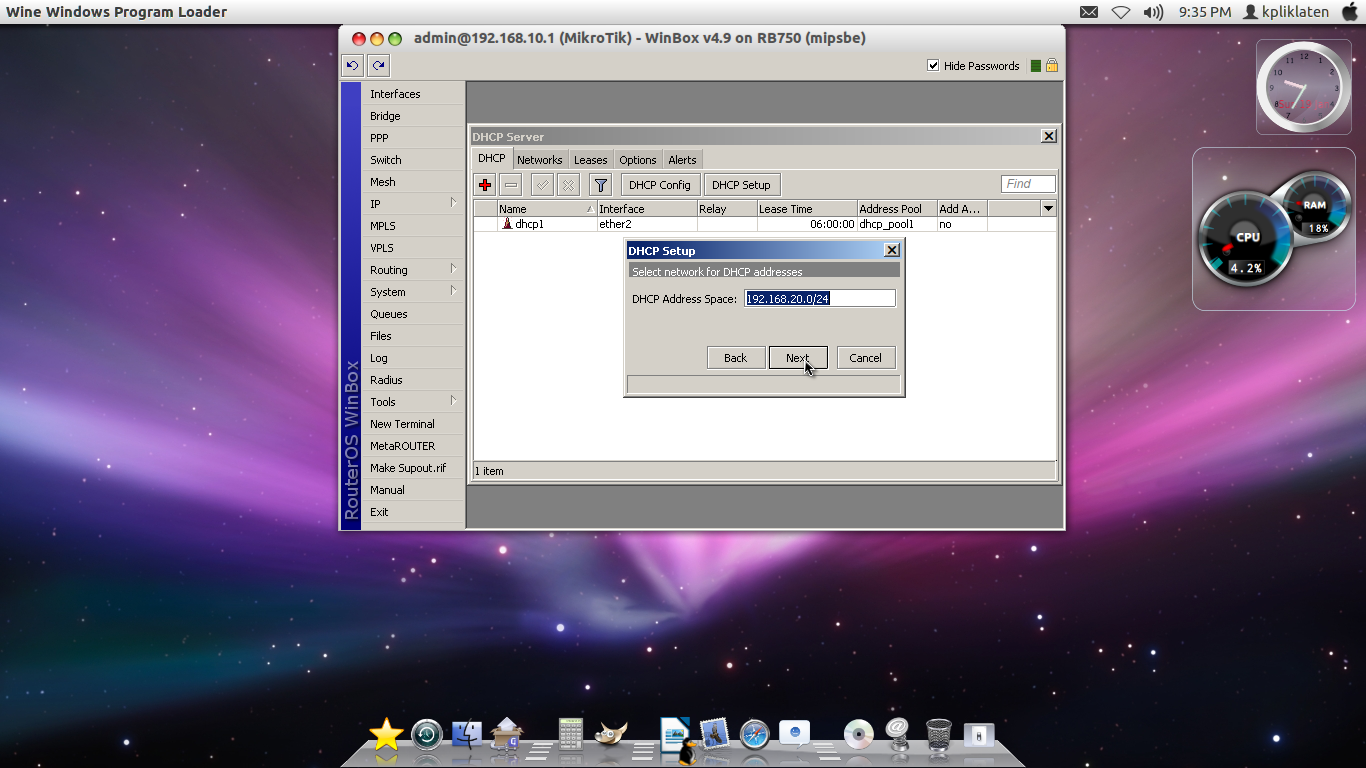Select the dhcp_pool1 address pool cell
This screenshot has height=768, width=1366.
click(x=897, y=224)
